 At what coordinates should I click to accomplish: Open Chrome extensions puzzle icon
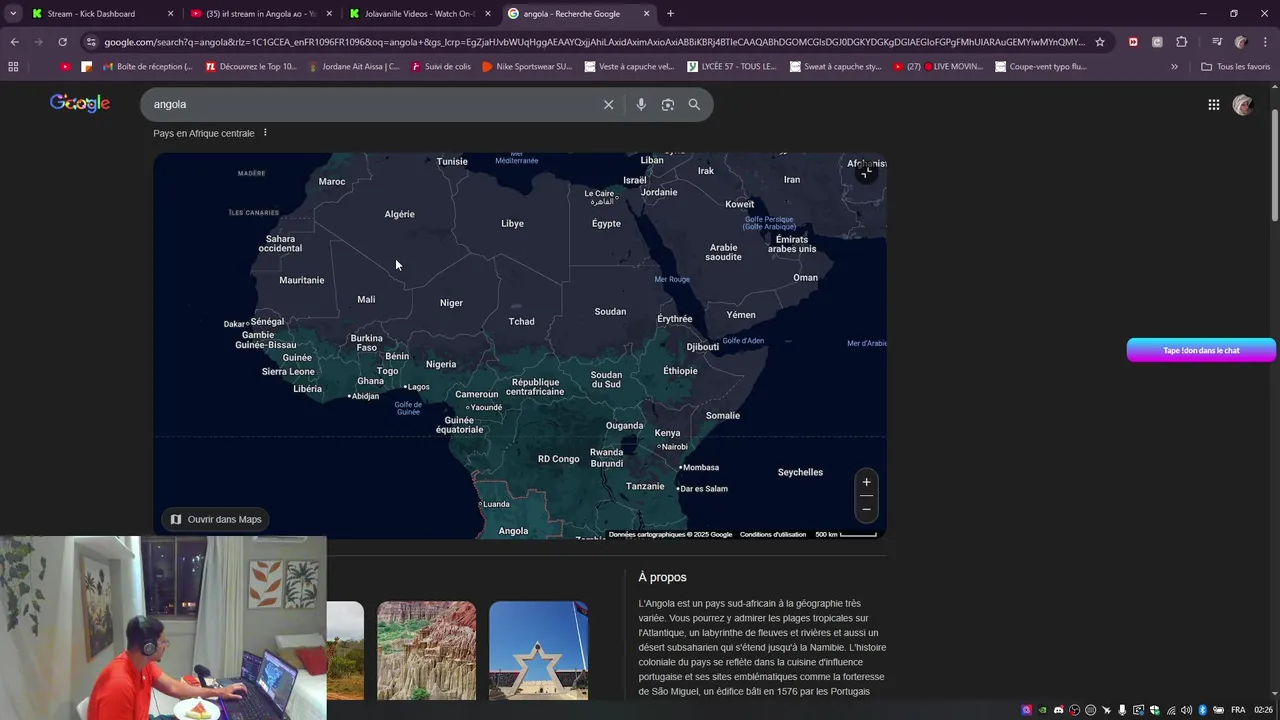pyautogui.click(x=1182, y=42)
